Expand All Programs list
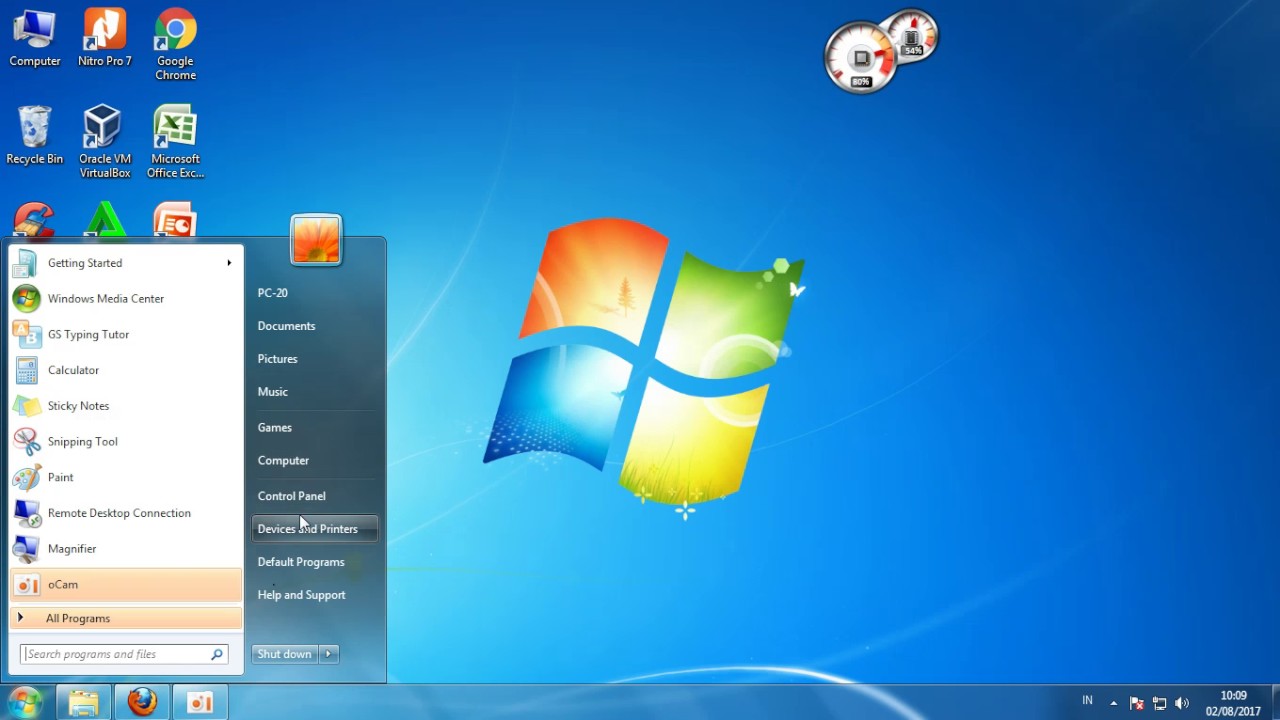Image resolution: width=1280 pixels, height=720 pixels. 126,618
